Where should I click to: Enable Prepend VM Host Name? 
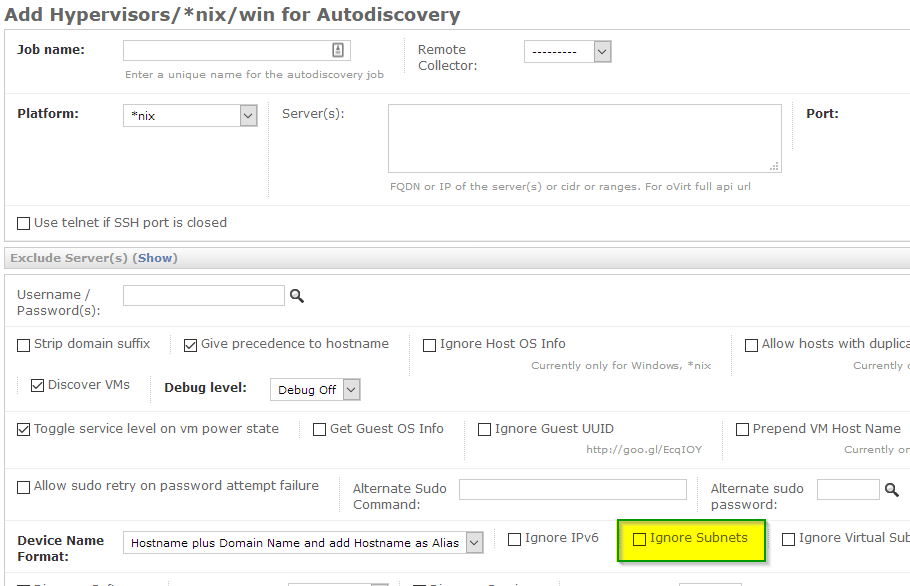coord(742,430)
